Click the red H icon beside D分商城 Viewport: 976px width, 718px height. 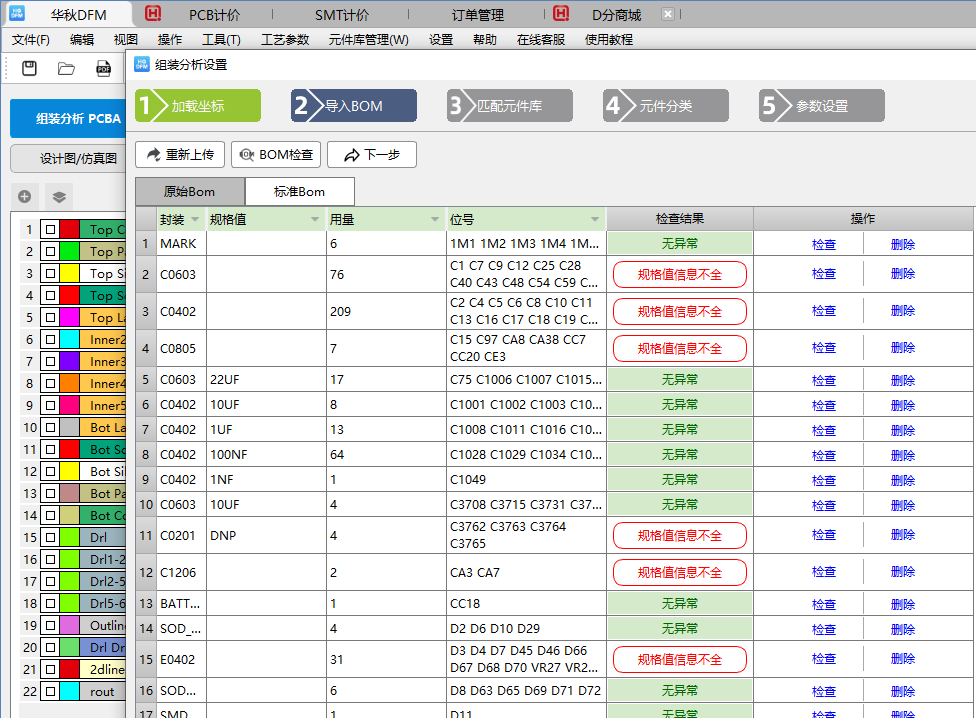click(x=561, y=13)
